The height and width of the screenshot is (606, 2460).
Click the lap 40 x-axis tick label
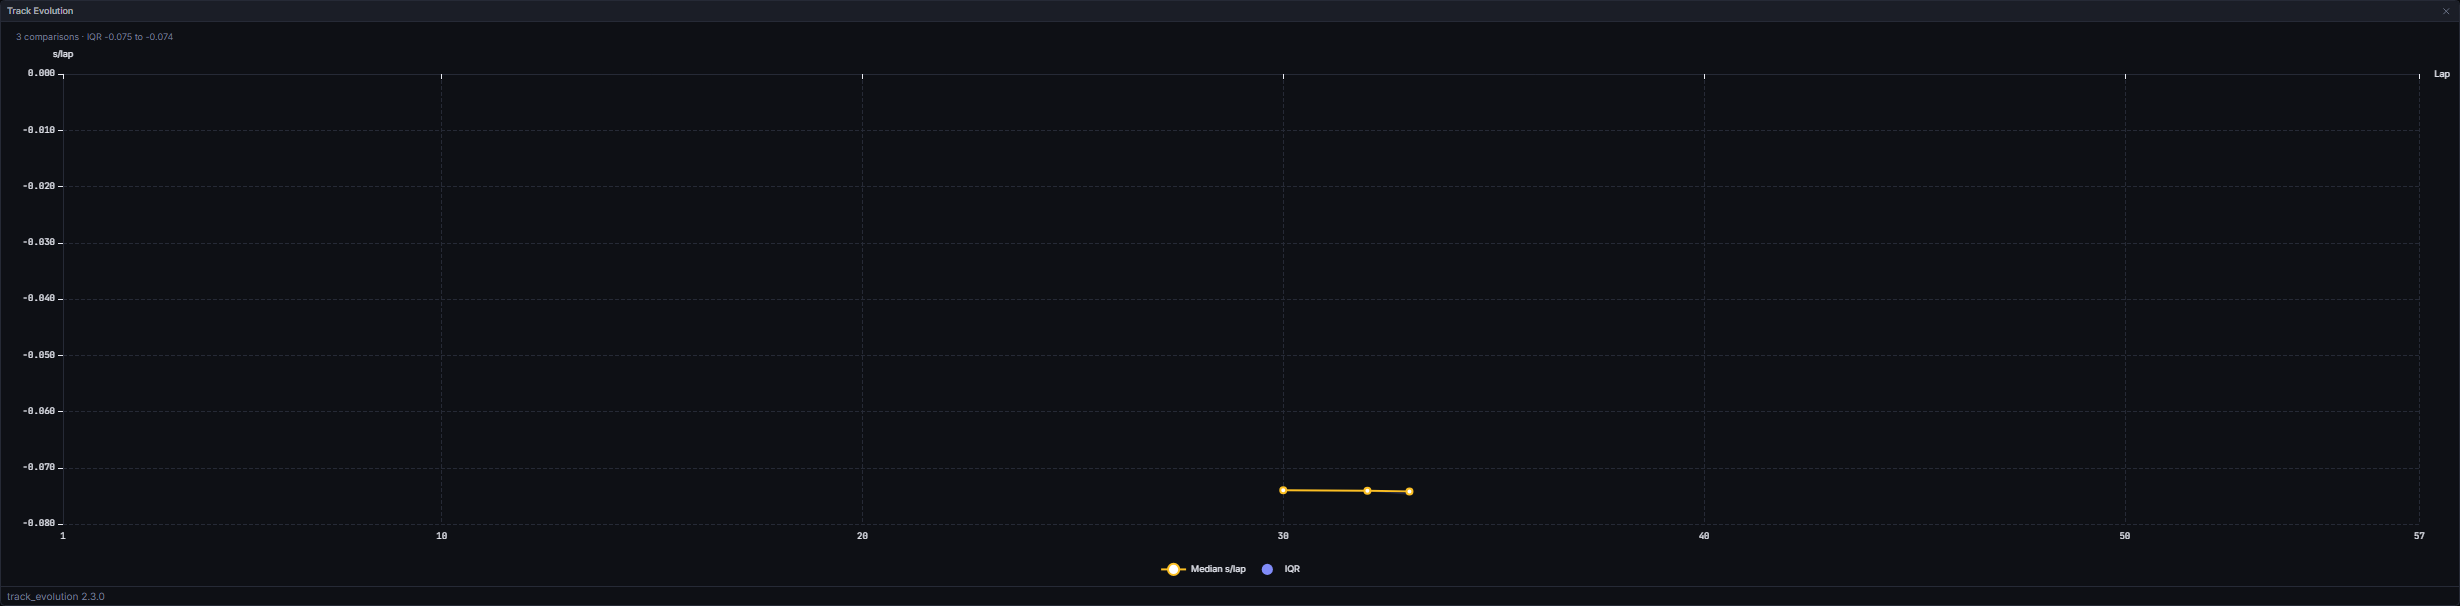click(1704, 536)
